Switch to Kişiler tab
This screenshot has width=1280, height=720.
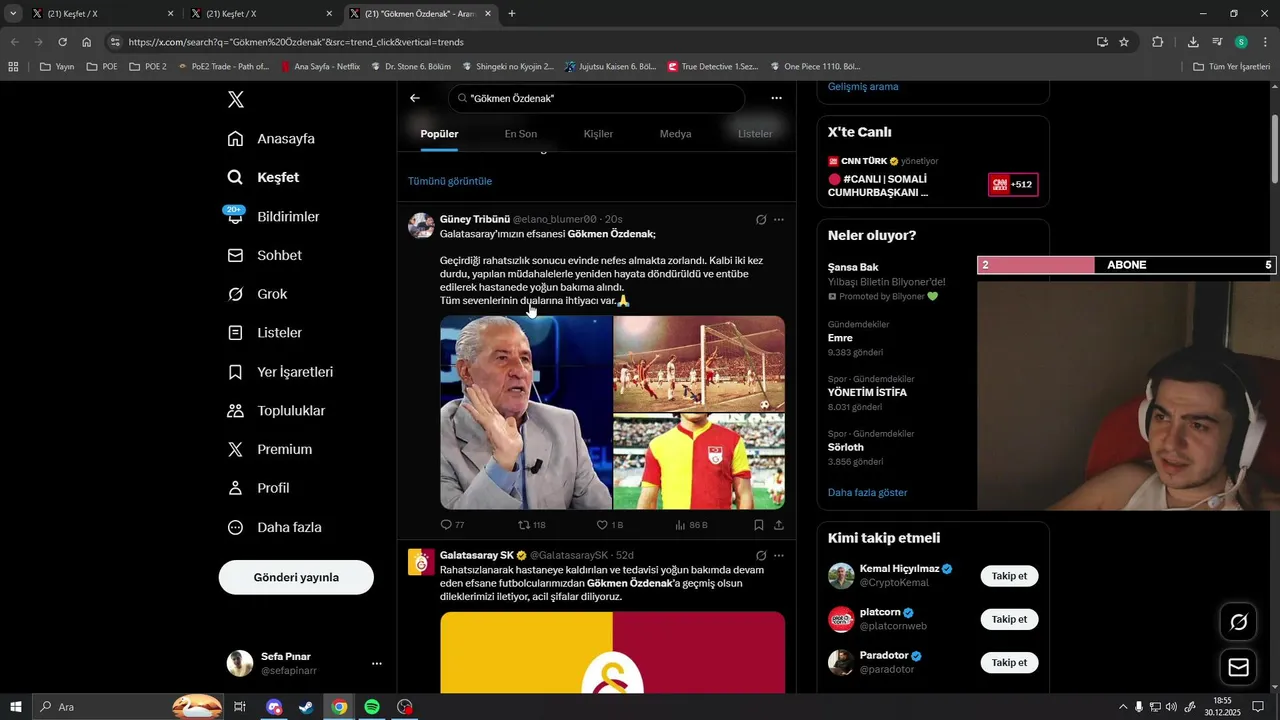598,133
